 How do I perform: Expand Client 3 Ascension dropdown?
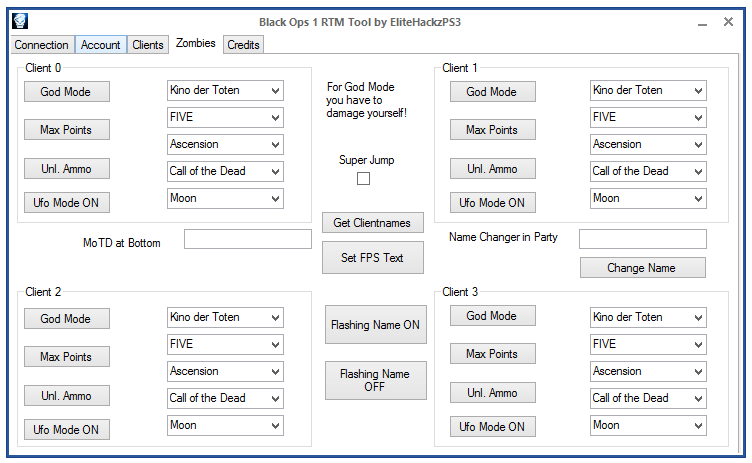pyautogui.click(x=648, y=371)
